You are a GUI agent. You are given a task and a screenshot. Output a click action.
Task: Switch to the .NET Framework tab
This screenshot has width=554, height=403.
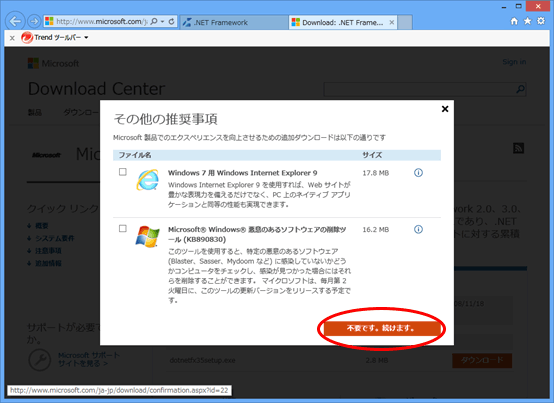(234, 23)
